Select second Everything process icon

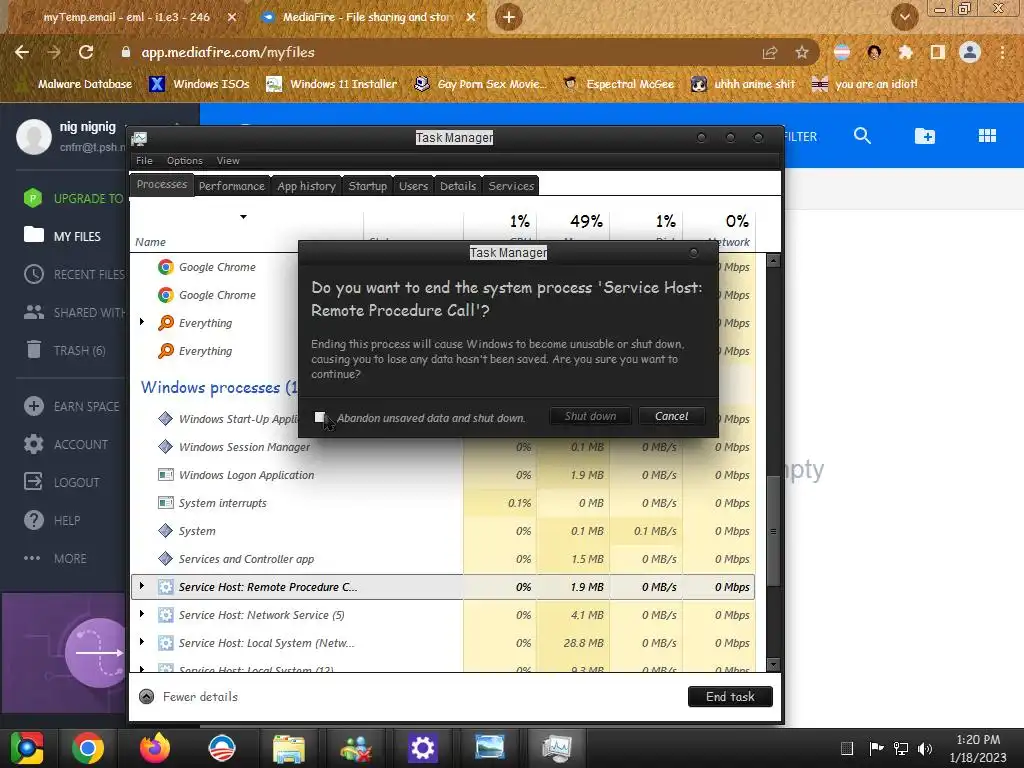click(166, 351)
